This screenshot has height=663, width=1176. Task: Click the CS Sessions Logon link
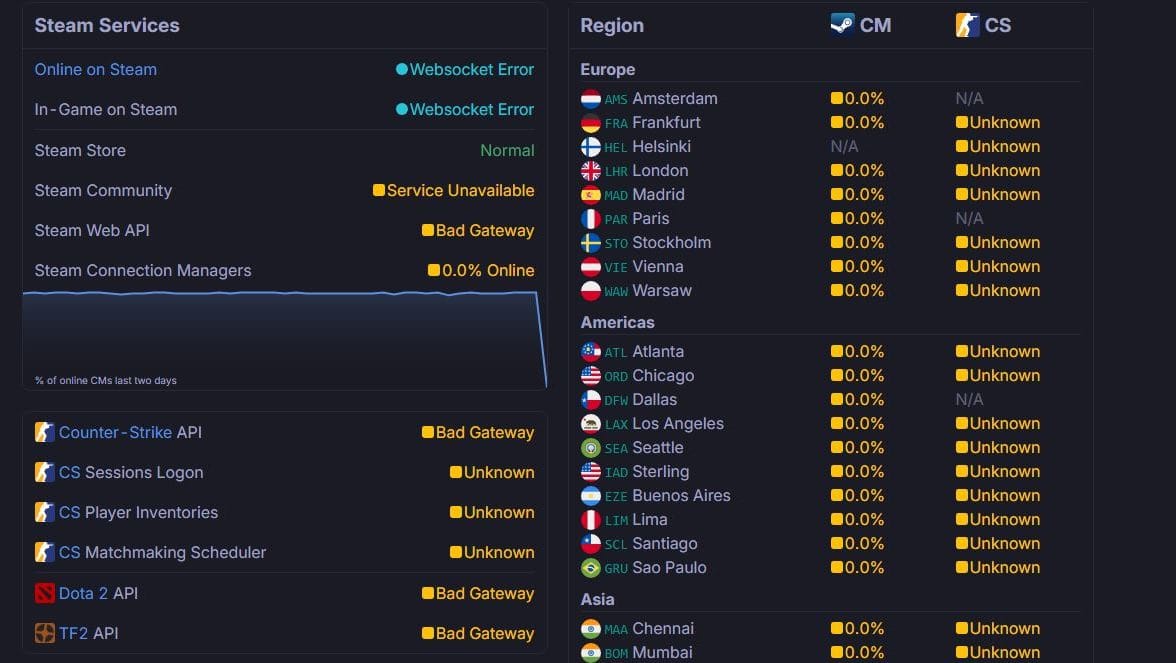[131, 472]
